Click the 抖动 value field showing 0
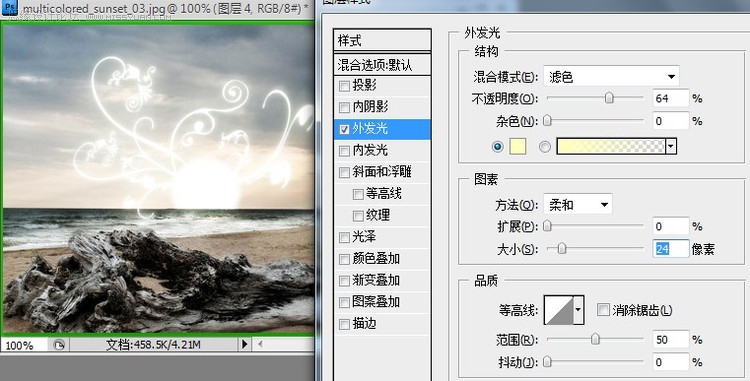Viewport: 750px width, 381px height. tap(671, 362)
